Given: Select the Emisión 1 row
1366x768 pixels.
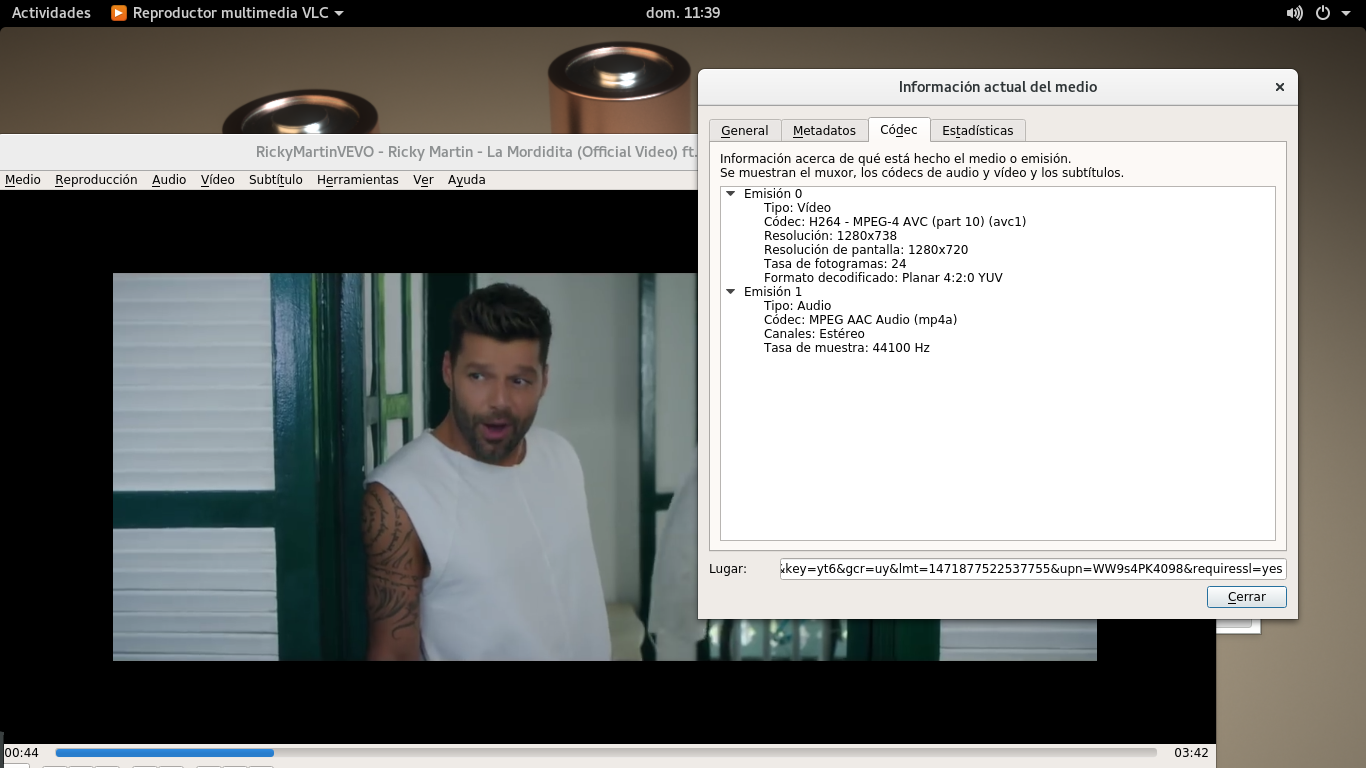Looking at the screenshot, I should coord(998,292).
